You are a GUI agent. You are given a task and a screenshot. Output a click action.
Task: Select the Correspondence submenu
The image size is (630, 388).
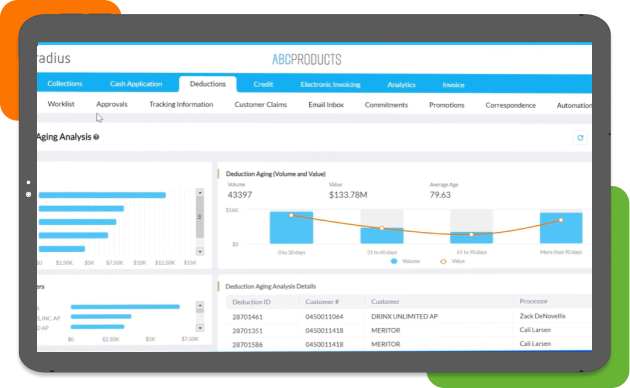tap(510, 105)
